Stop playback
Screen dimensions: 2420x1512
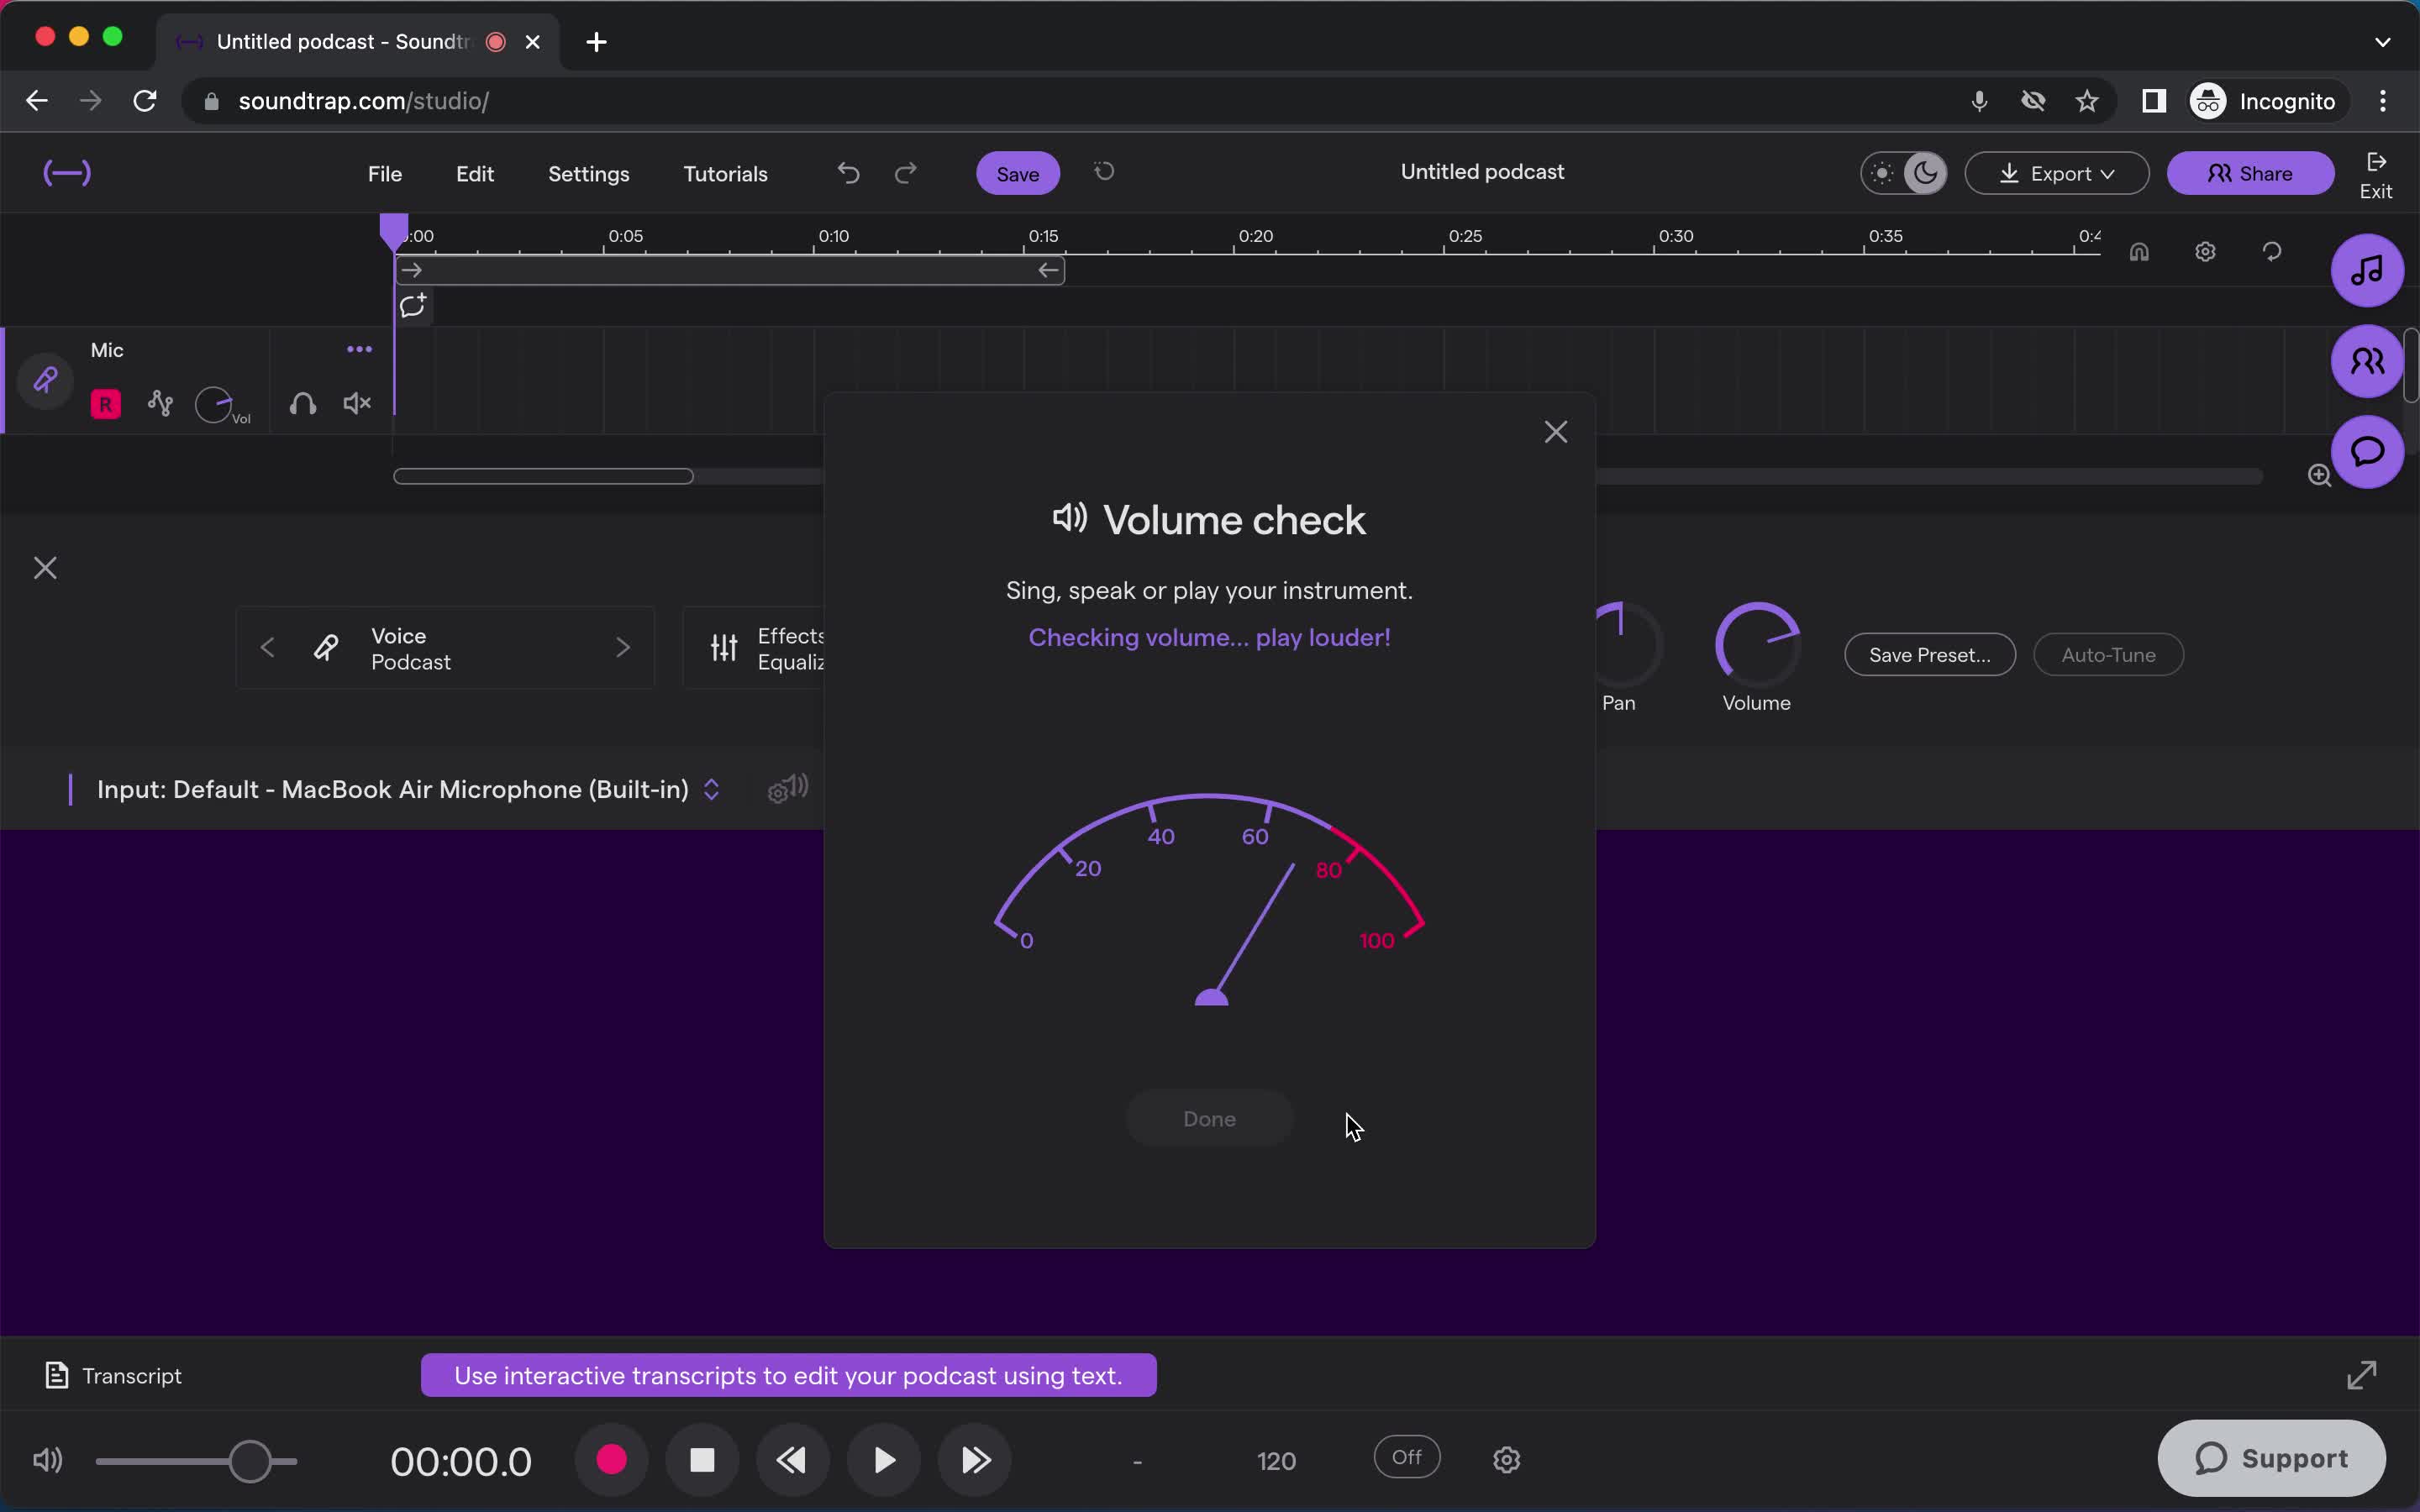coord(702,1460)
